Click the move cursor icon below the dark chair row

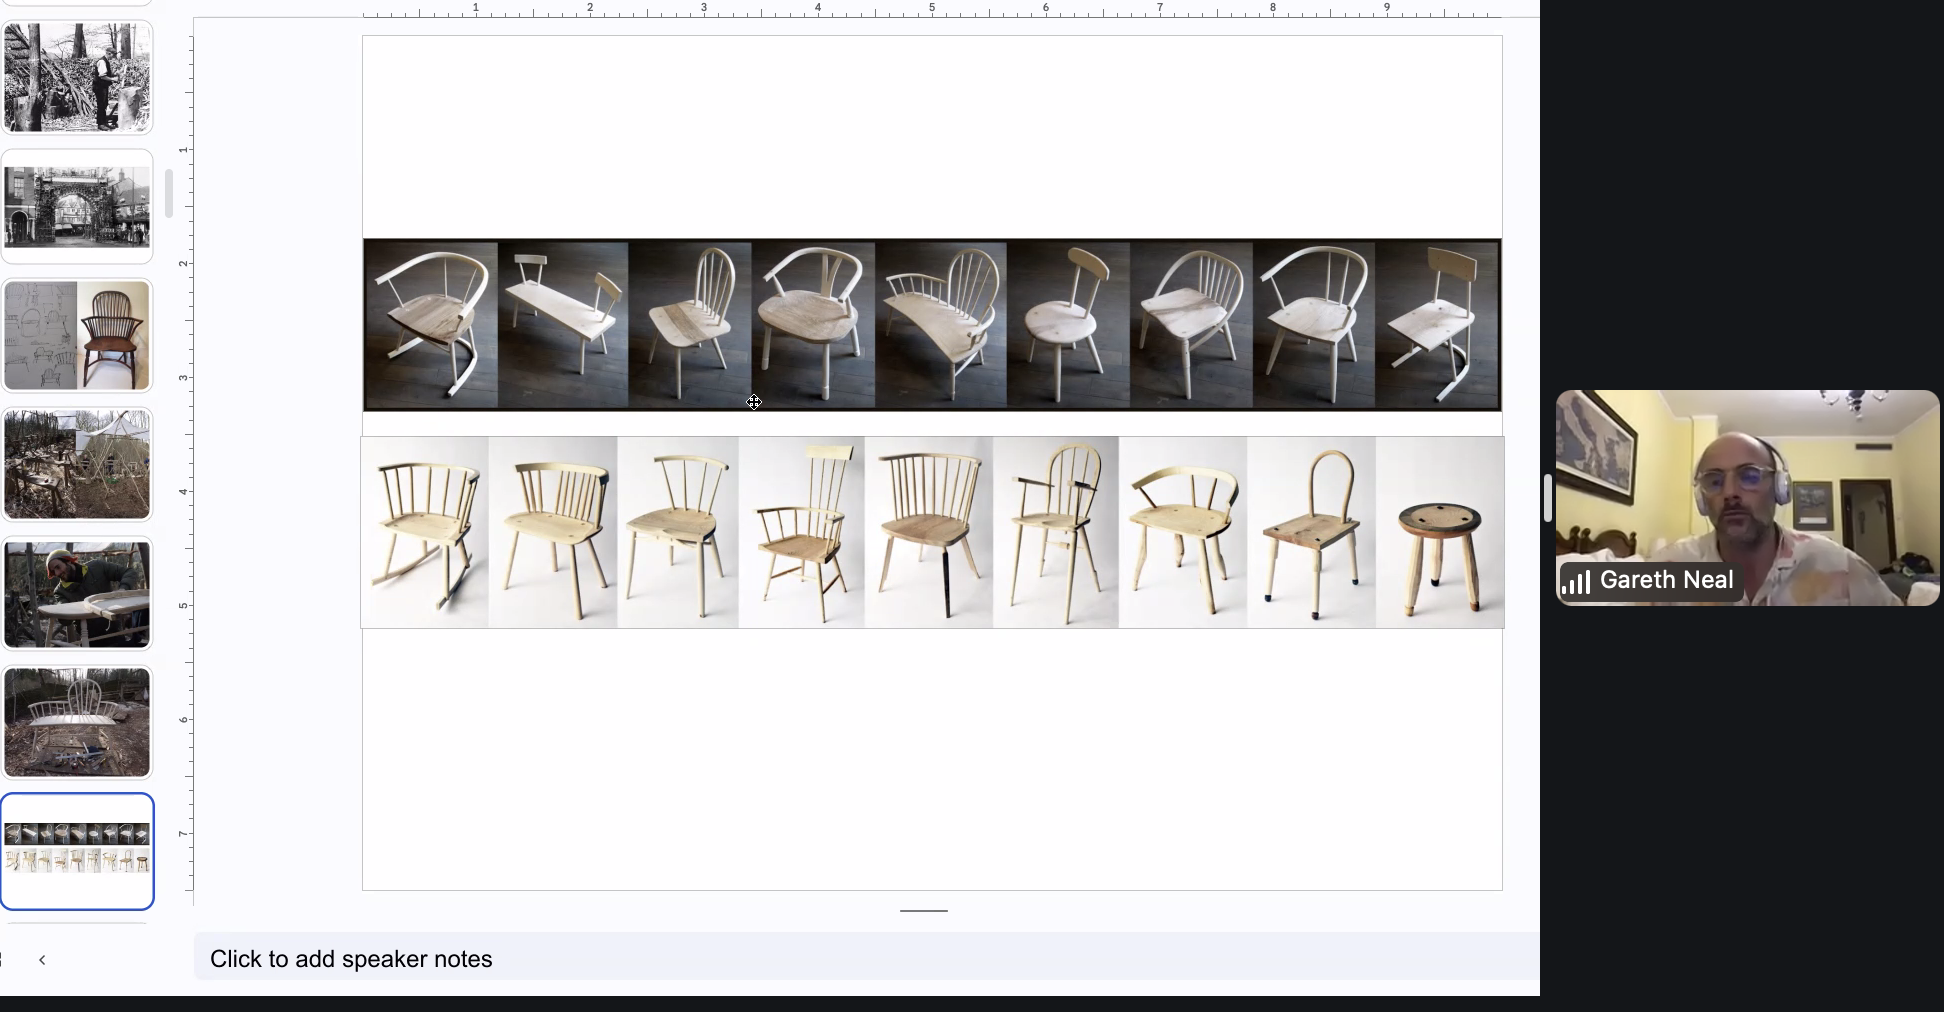(754, 402)
